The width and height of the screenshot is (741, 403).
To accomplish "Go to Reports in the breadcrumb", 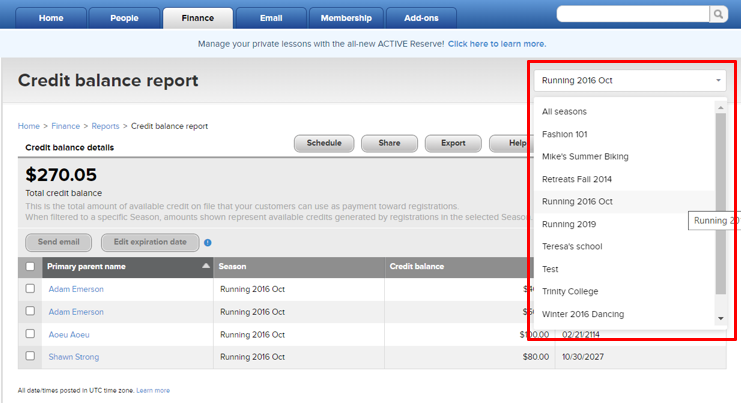I will pyautogui.click(x=105, y=126).
